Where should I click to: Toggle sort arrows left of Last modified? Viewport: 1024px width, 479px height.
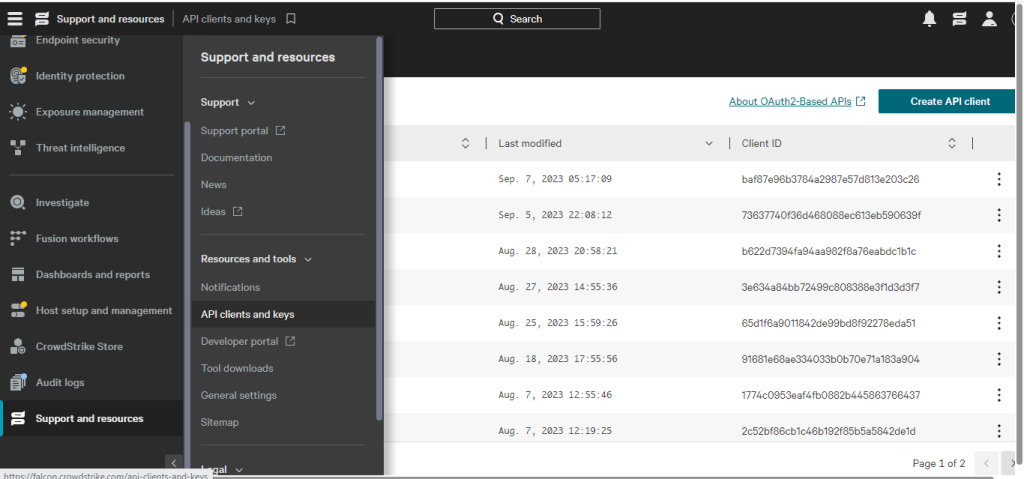click(x=466, y=143)
